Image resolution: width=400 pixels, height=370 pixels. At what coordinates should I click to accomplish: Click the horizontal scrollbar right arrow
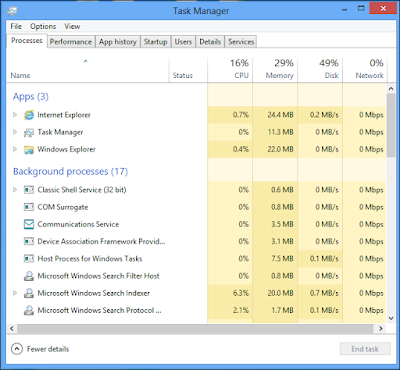tap(381, 328)
